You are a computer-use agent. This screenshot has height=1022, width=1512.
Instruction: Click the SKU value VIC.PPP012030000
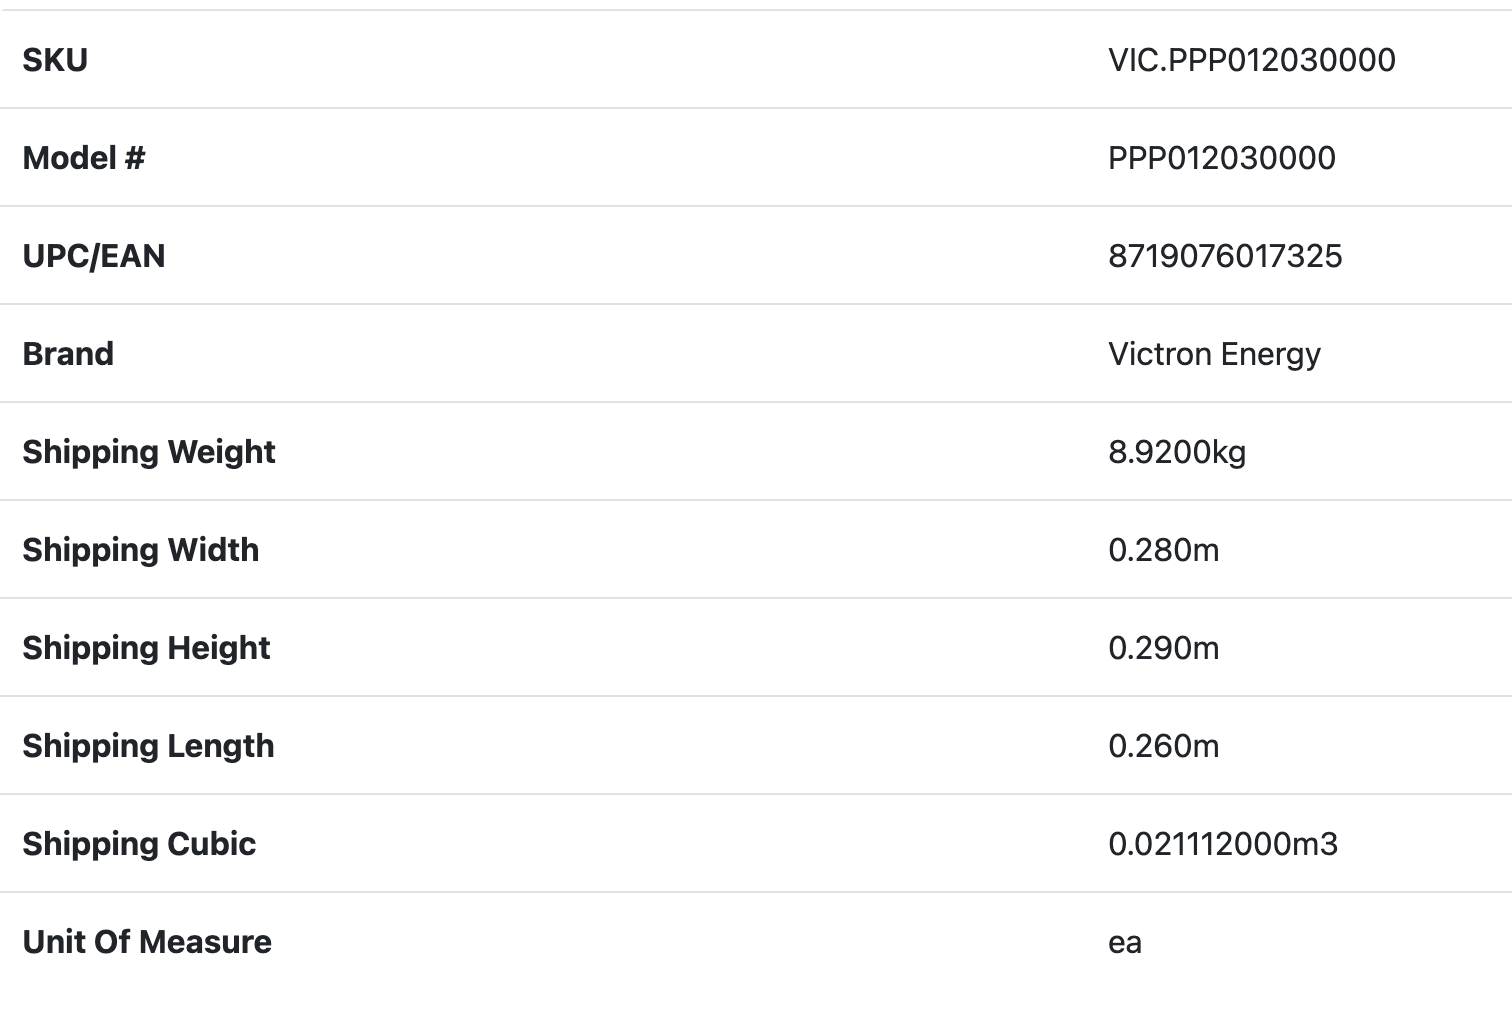[1251, 60]
